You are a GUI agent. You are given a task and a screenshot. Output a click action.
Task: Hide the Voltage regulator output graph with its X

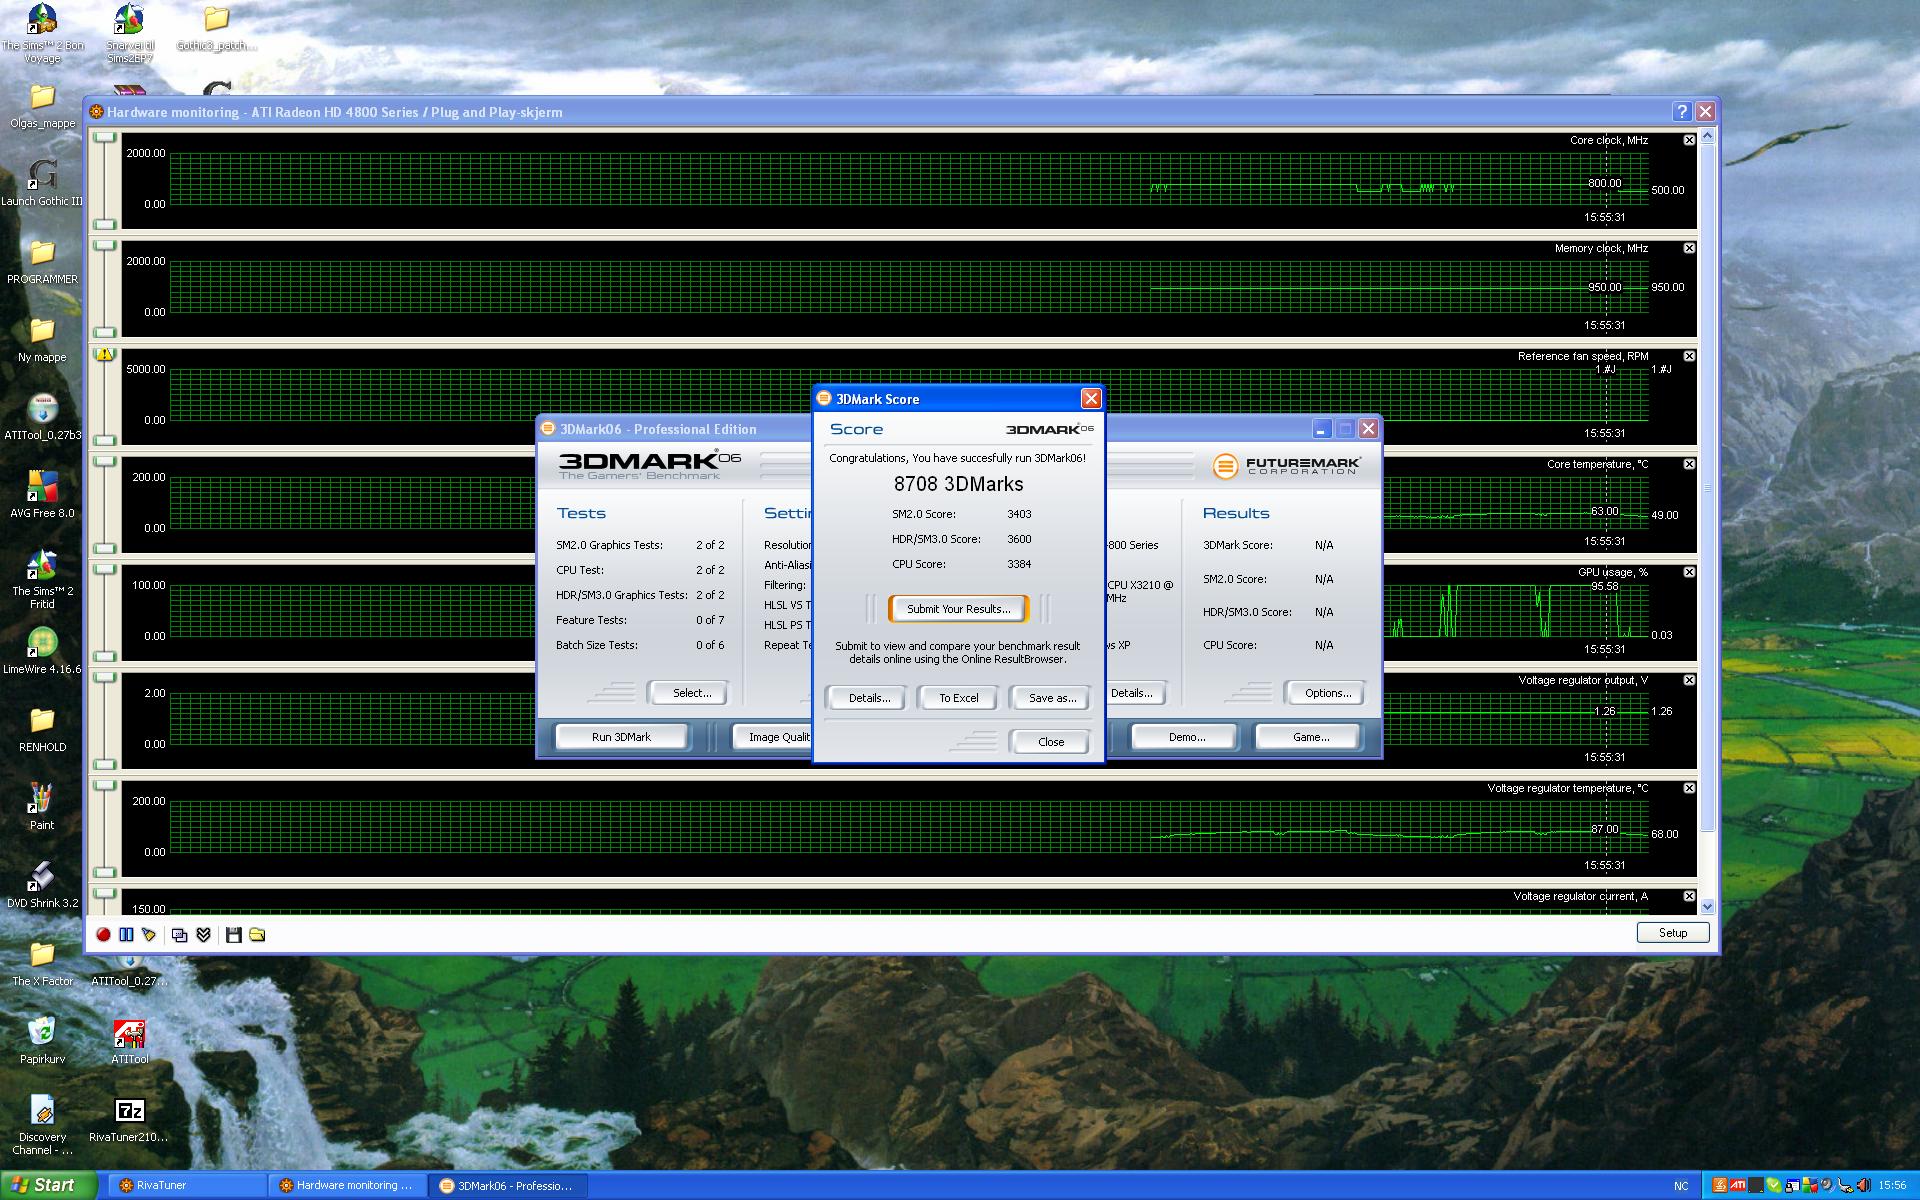pyautogui.click(x=1689, y=680)
